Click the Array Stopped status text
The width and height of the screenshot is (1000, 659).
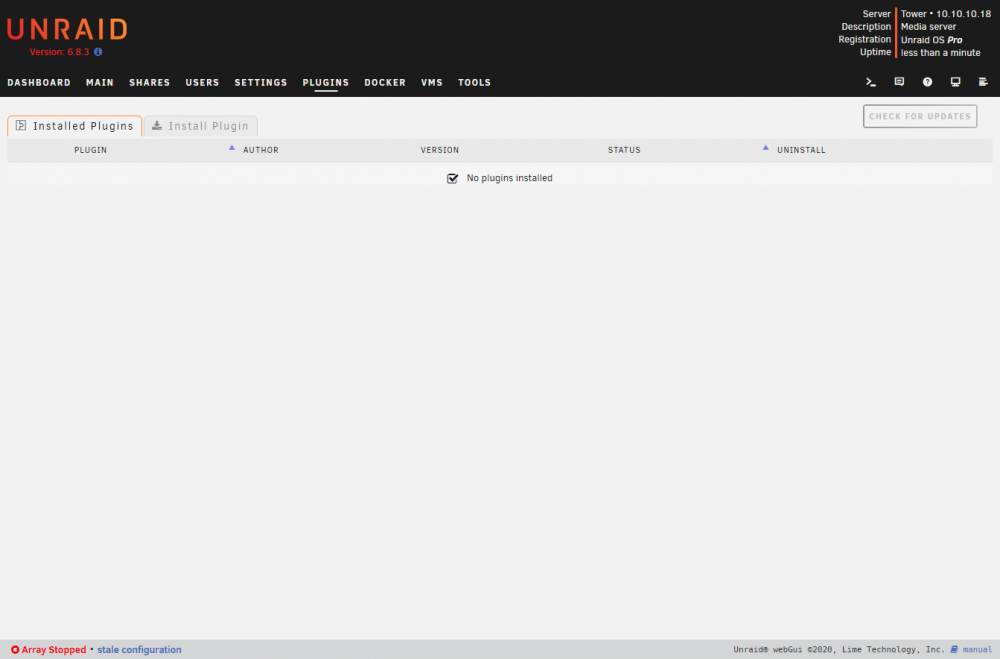click(x=54, y=649)
